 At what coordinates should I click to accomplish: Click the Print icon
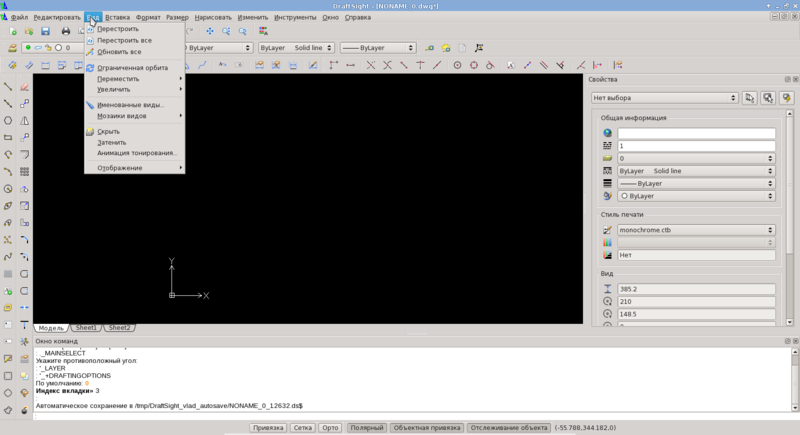click(x=66, y=31)
